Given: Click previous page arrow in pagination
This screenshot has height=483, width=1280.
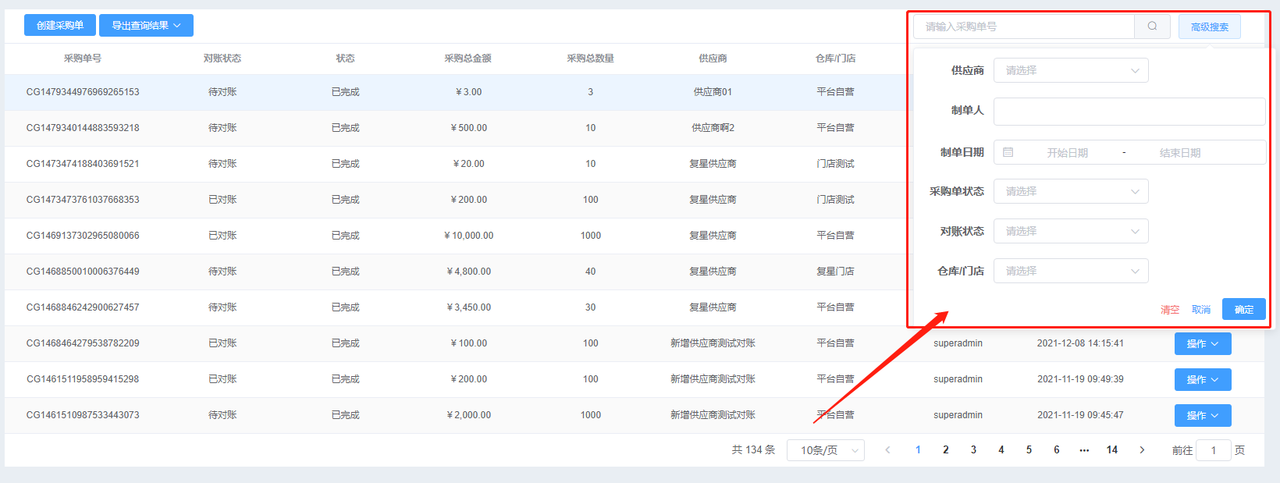Looking at the screenshot, I should pos(887,450).
